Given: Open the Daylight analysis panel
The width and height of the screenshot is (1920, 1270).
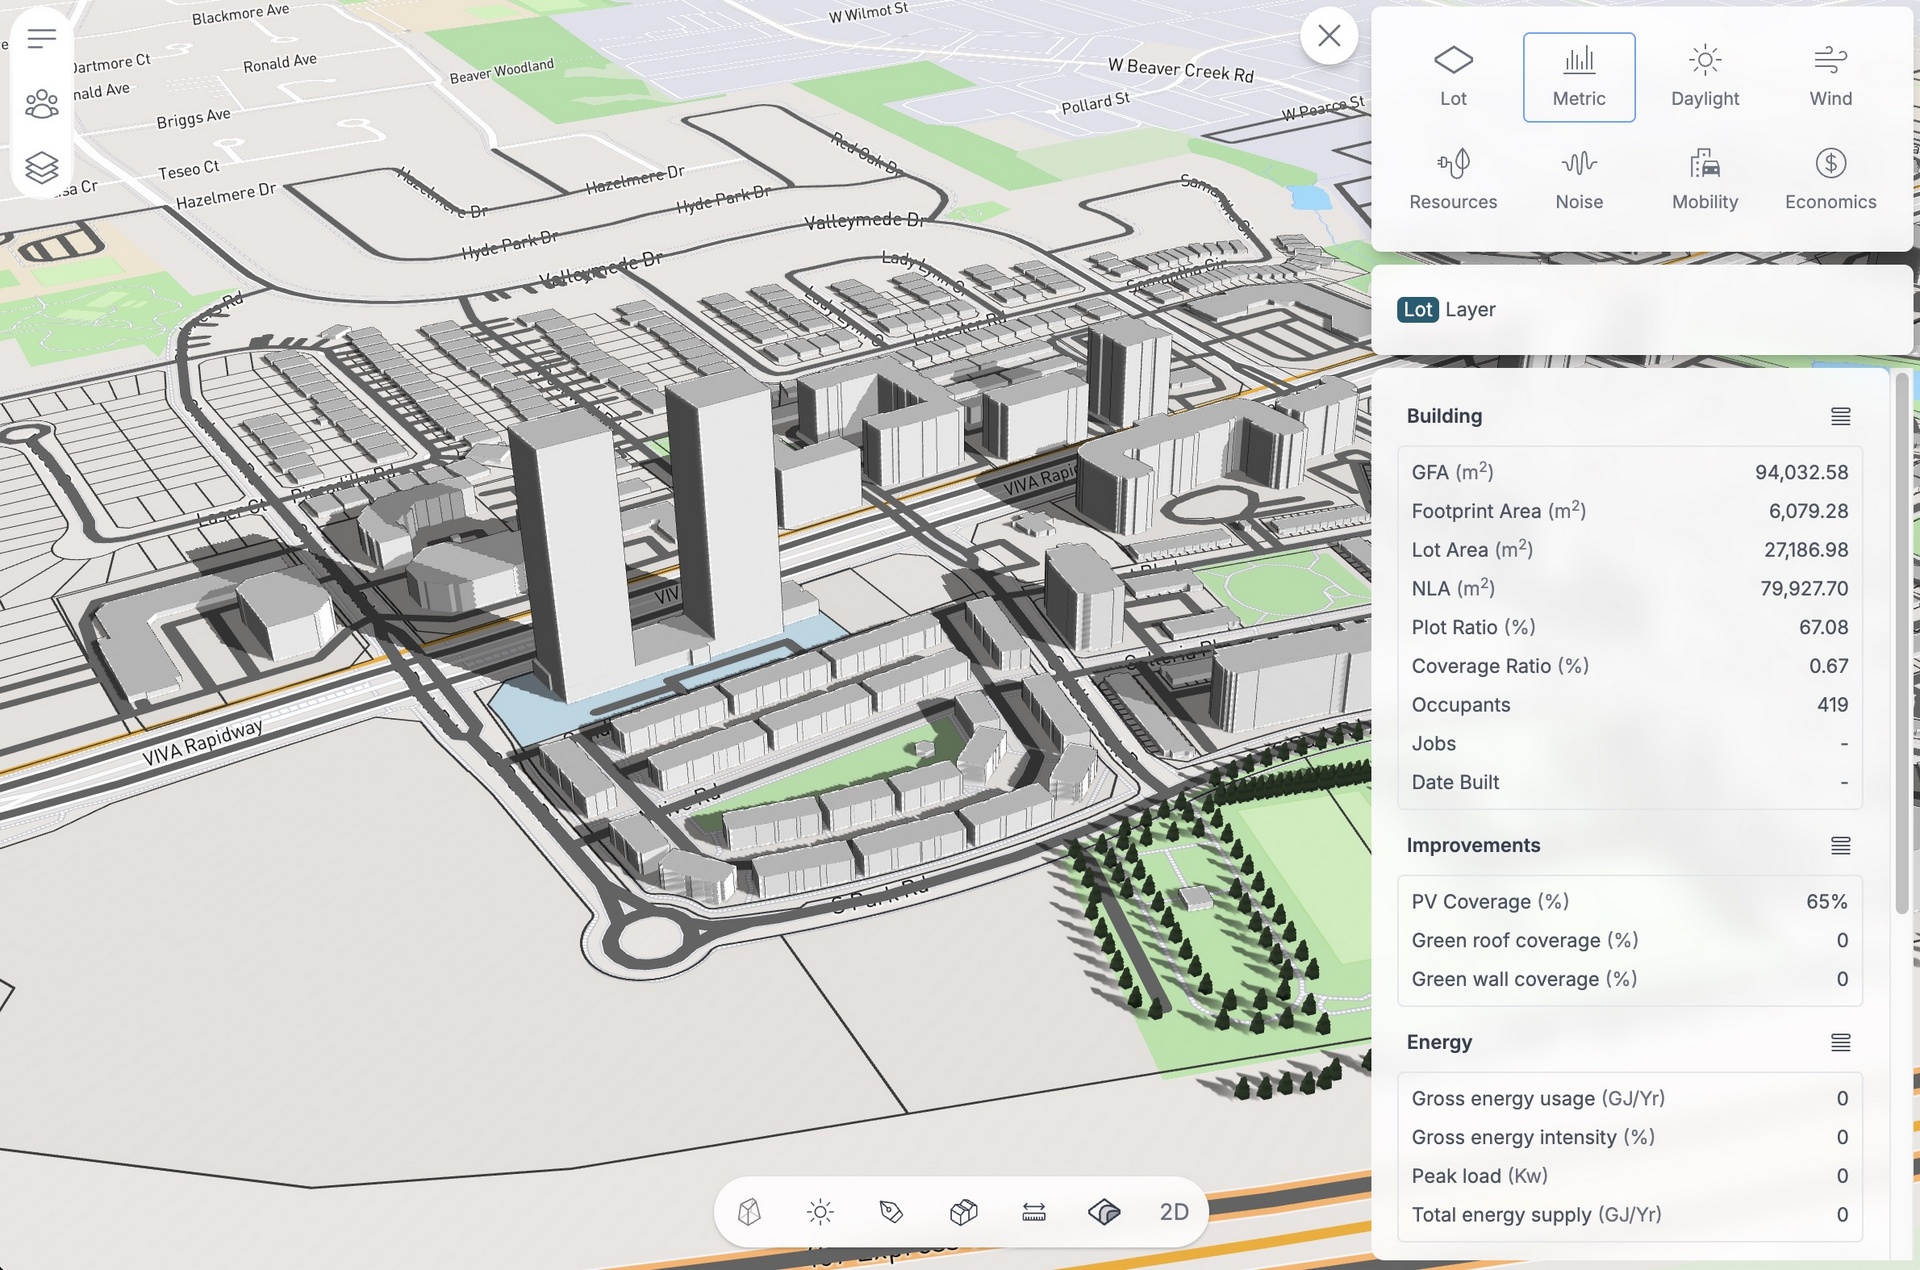Looking at the screenshot, I should [1704, 75].
